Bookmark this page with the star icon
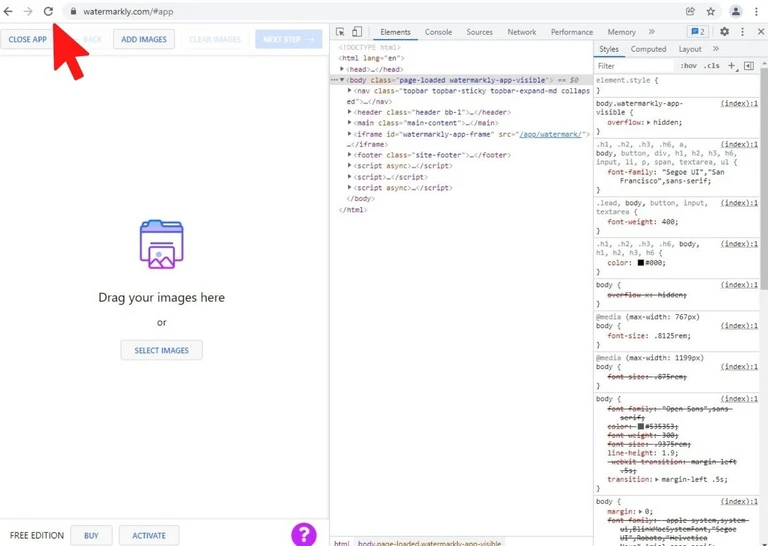The height and width of the screenshot is (546, 768). click(711, 11)
